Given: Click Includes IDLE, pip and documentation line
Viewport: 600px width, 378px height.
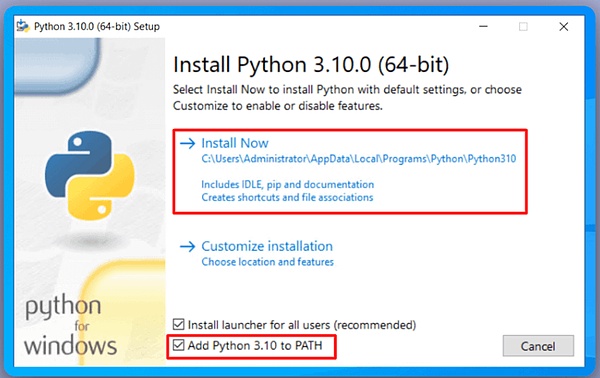Looking at the screenshot, I should 288,184.
